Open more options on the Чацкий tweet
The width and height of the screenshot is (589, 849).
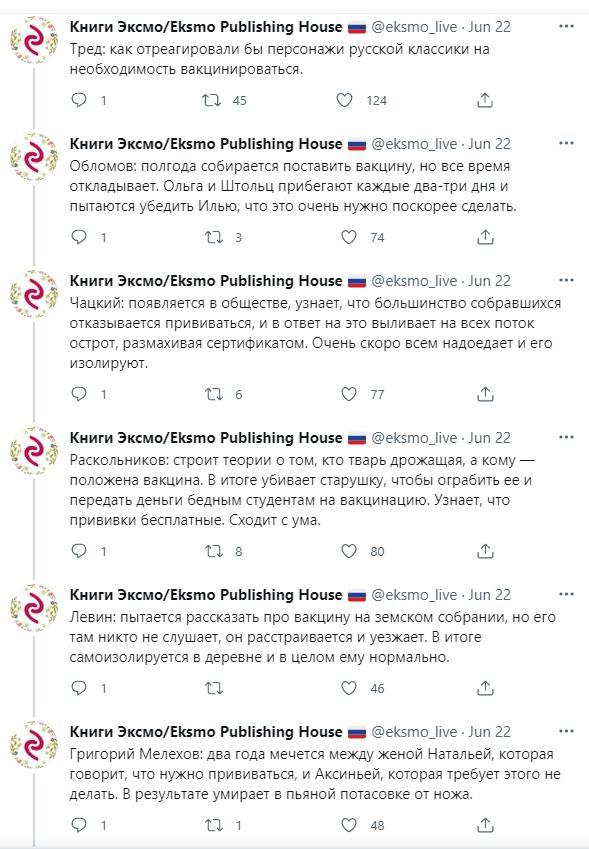pyautogui.click(x=566, y=280)
